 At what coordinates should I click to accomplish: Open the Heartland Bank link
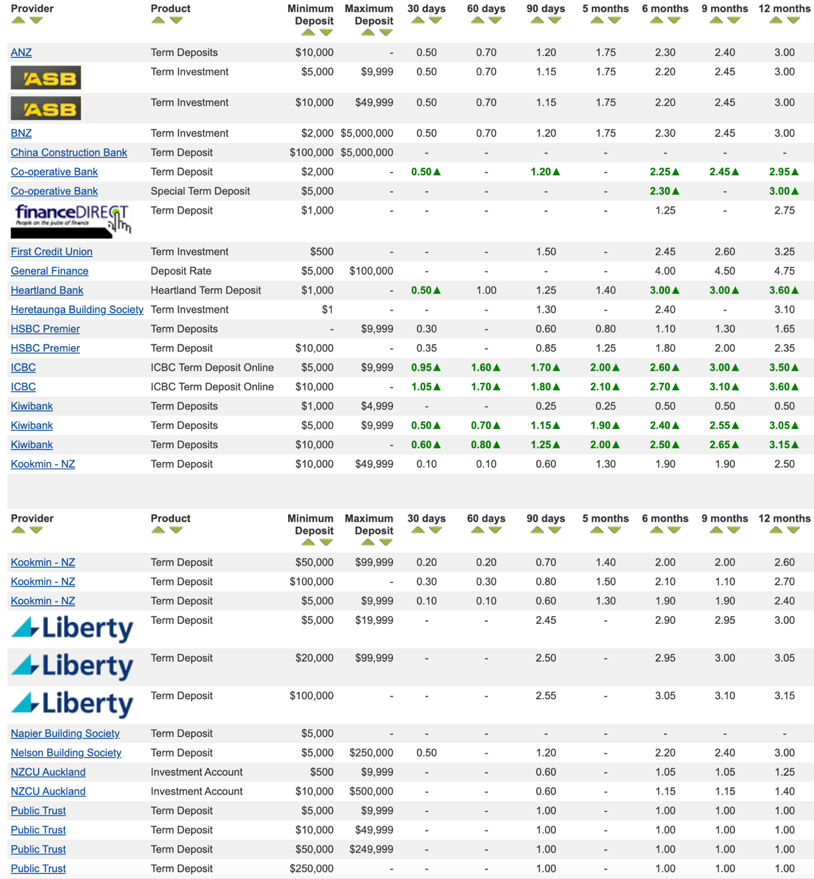pos(47,290)
